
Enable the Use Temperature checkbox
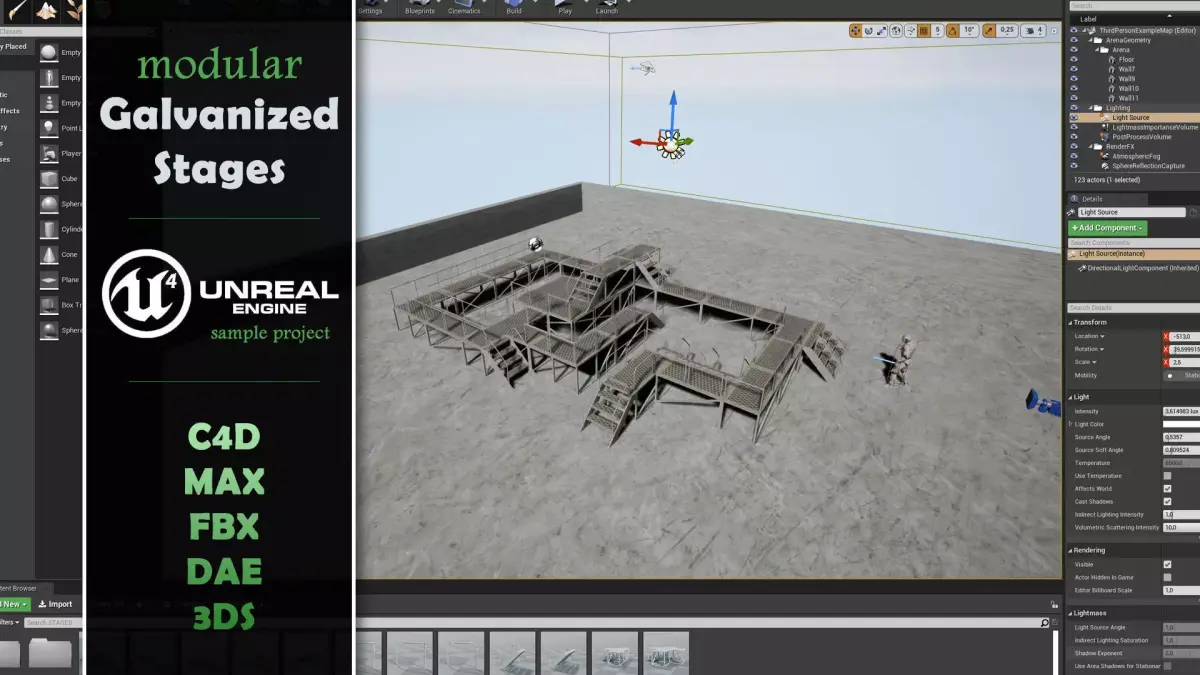(1167, 476)
